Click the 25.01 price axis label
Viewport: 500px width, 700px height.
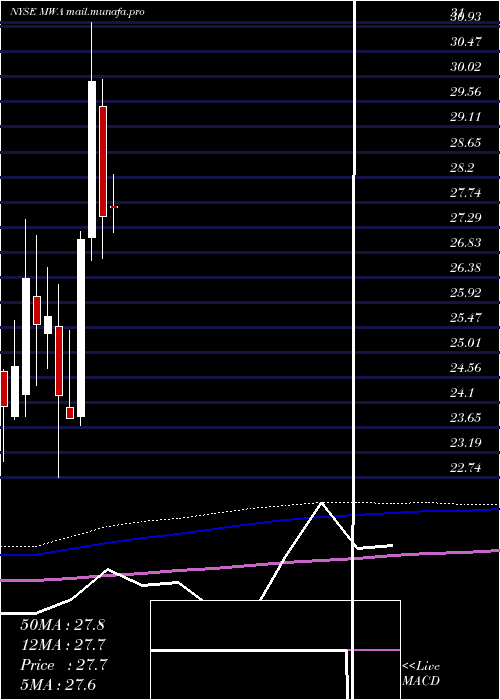pos(466,343)
